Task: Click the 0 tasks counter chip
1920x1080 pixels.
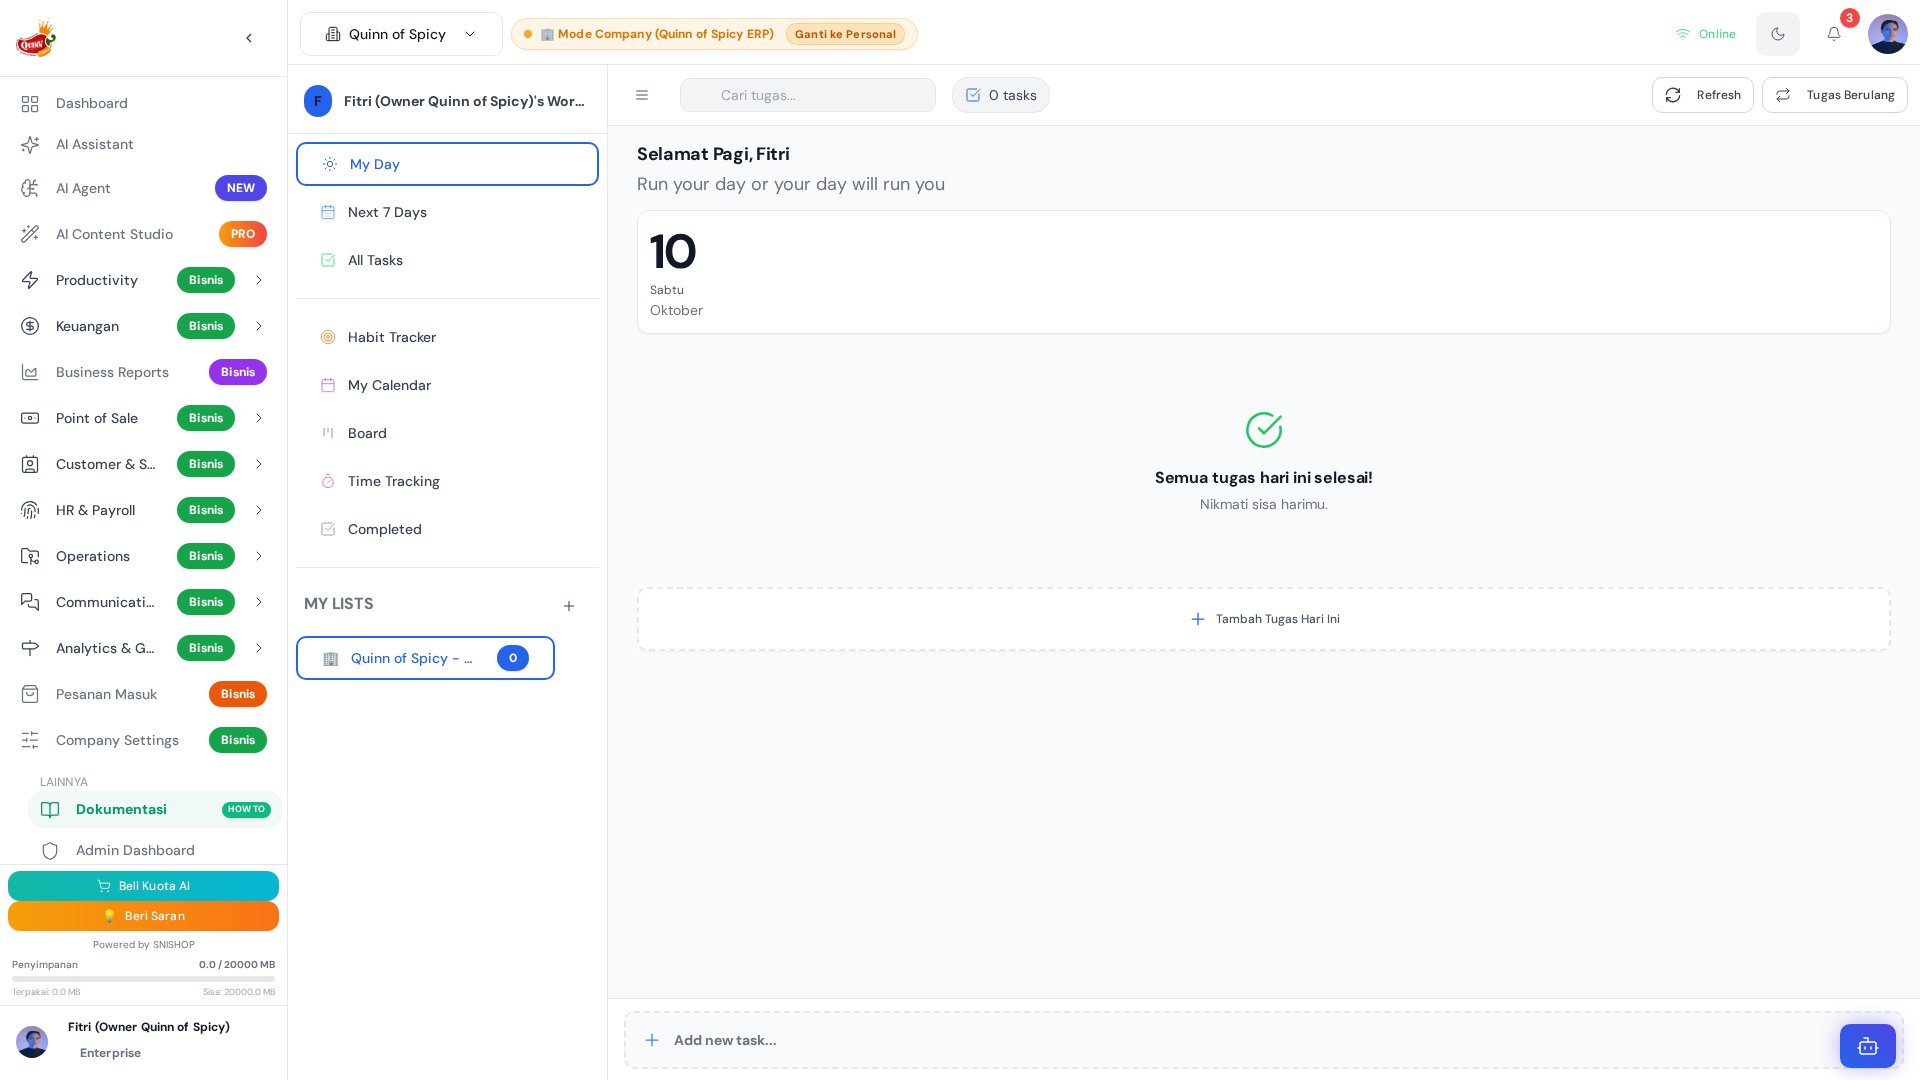Action: click(x=1001, y=95)
